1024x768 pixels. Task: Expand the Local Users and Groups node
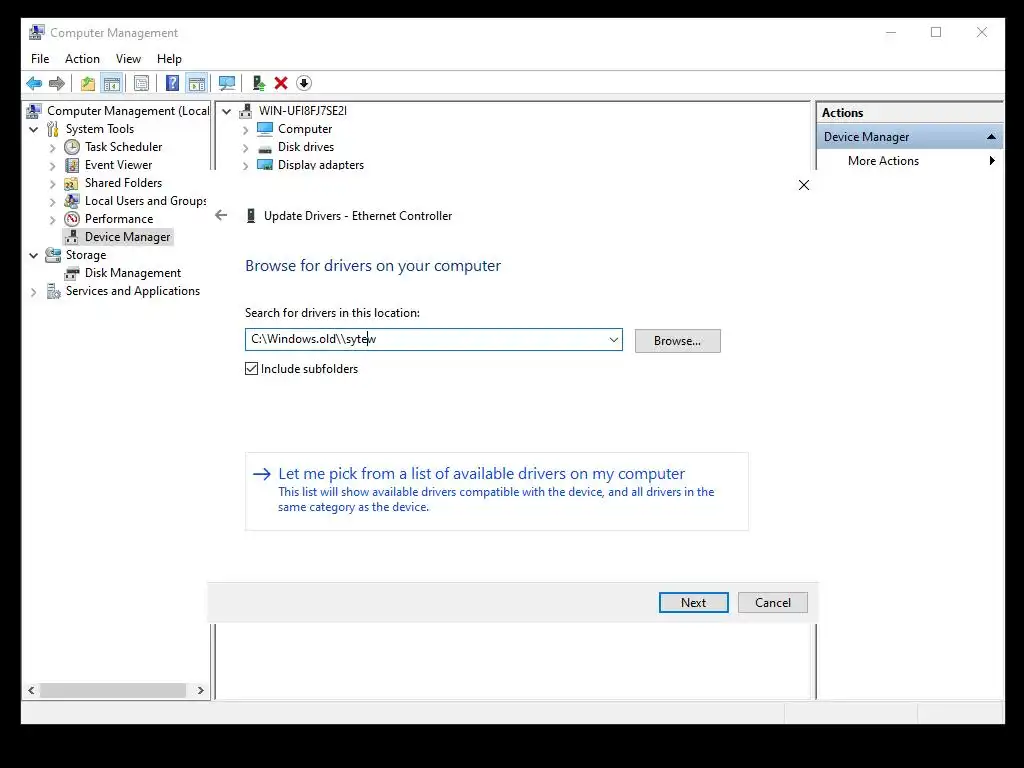coord(52,202)
